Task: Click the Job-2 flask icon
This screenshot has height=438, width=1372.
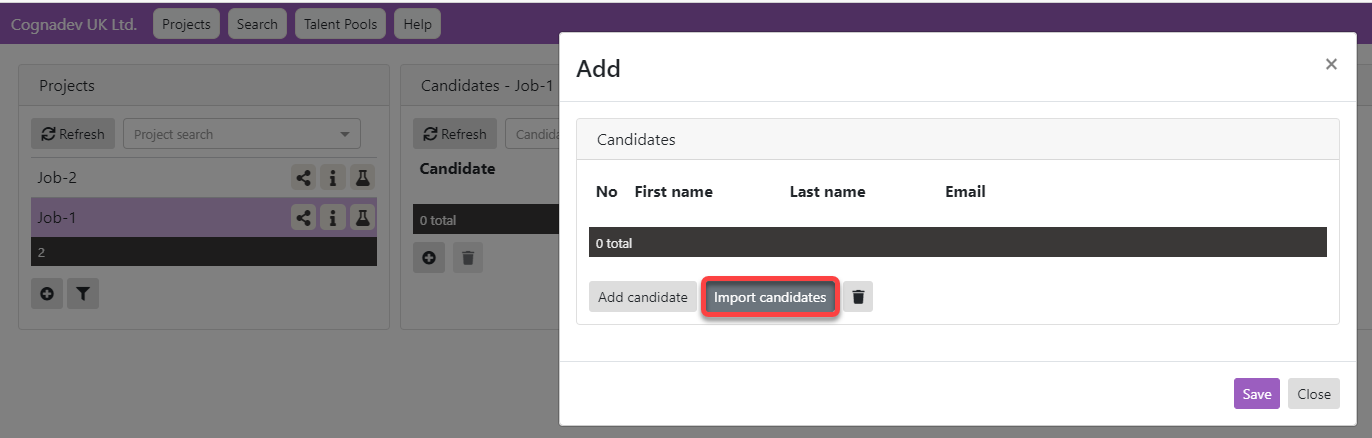Action: tap(362, 178)
